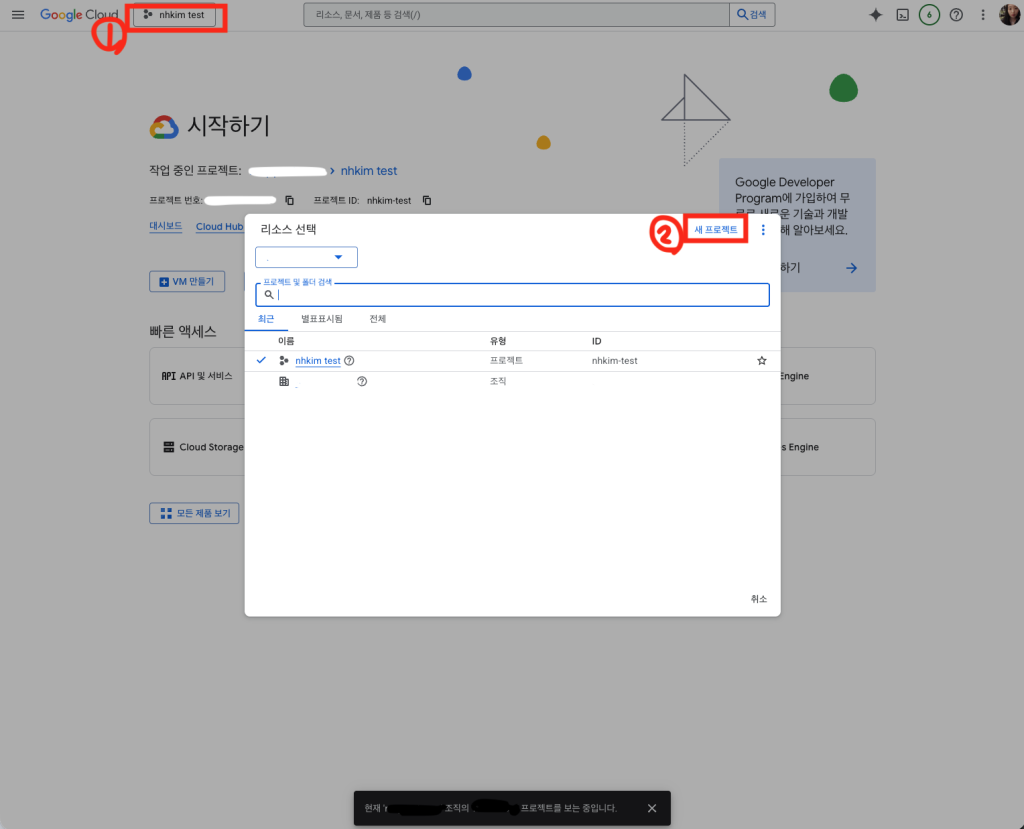Click the user profile avatar
This screenshot has height=829, width=1024.
coord(1009,15)
